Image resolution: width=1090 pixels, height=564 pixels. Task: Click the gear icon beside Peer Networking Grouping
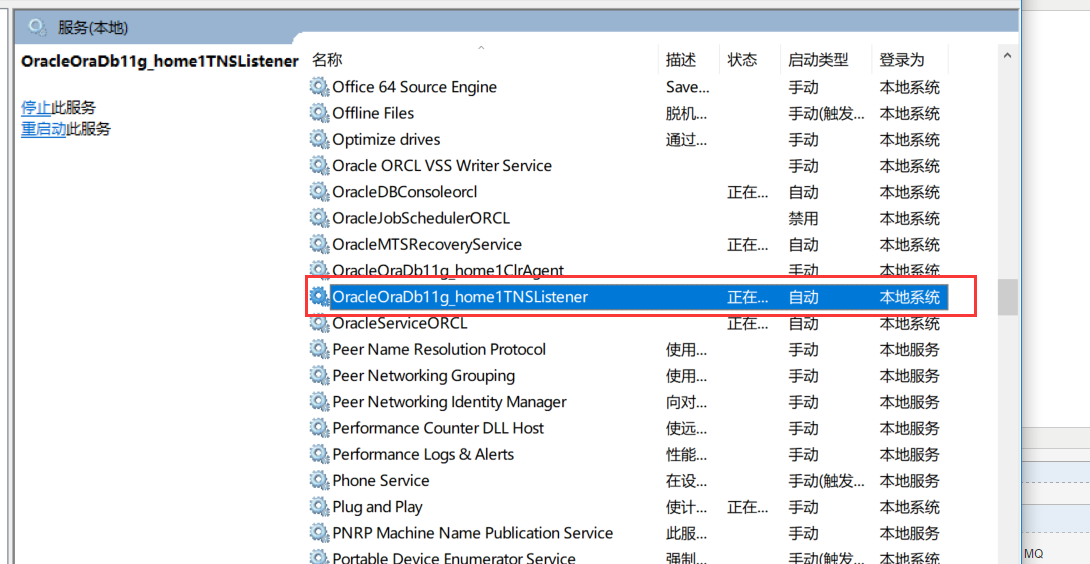[319, 376]
